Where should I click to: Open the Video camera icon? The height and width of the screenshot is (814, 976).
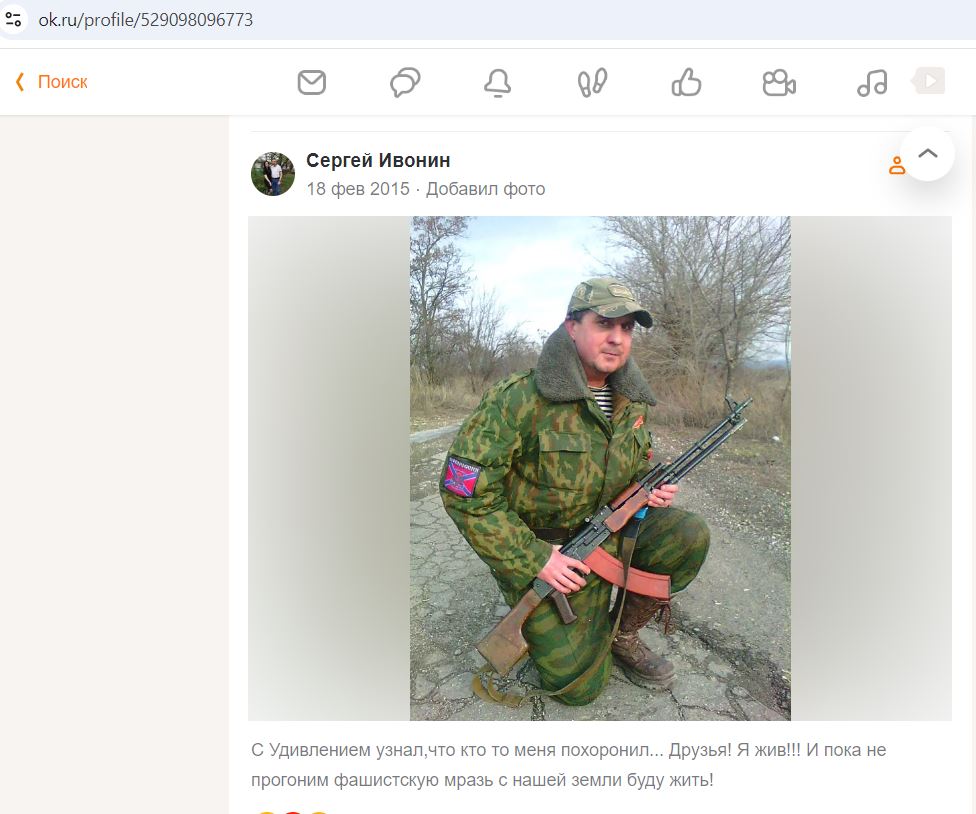coord(779,83)
